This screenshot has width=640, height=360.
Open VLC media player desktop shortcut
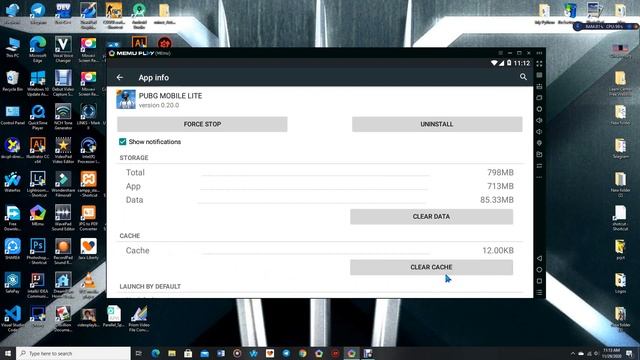pyautogui.click(x=88, y=285)
